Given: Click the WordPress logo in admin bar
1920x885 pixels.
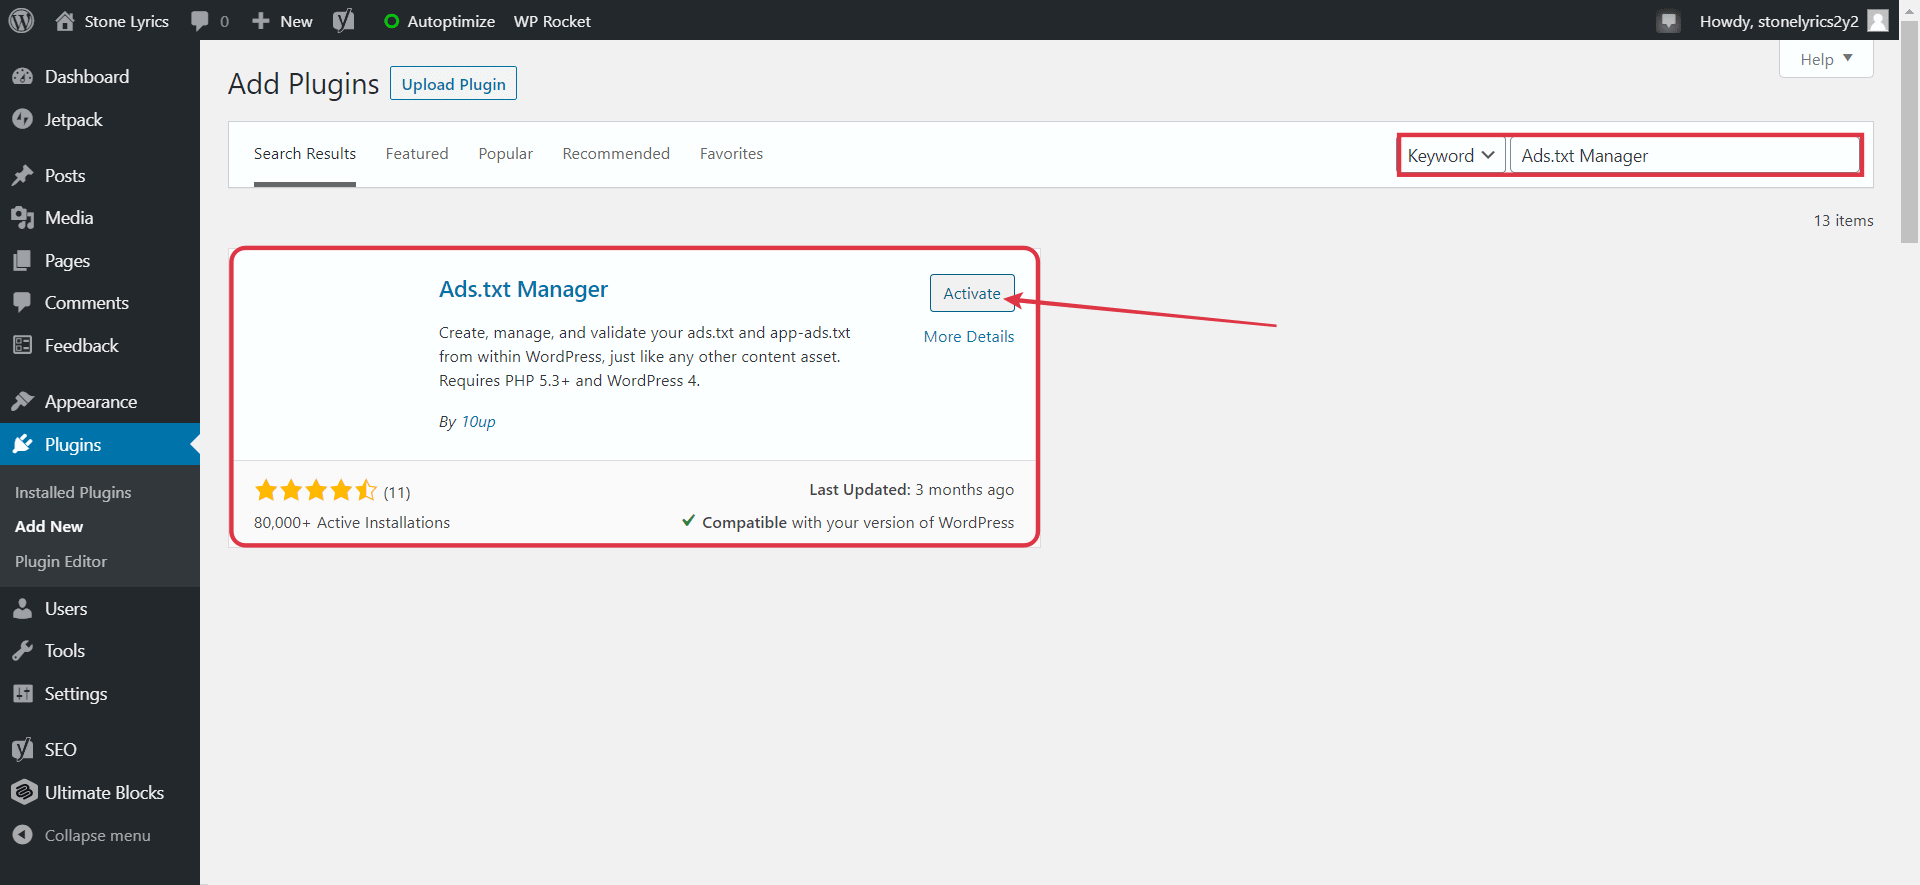Looking at the screenshot, I should (x=21, y=20).
